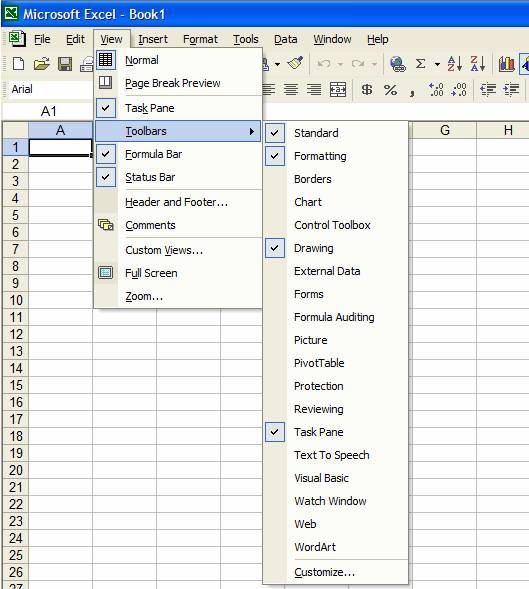Show Comments from the View menu
Screen dimensions: 529x589
coord(178,225)
